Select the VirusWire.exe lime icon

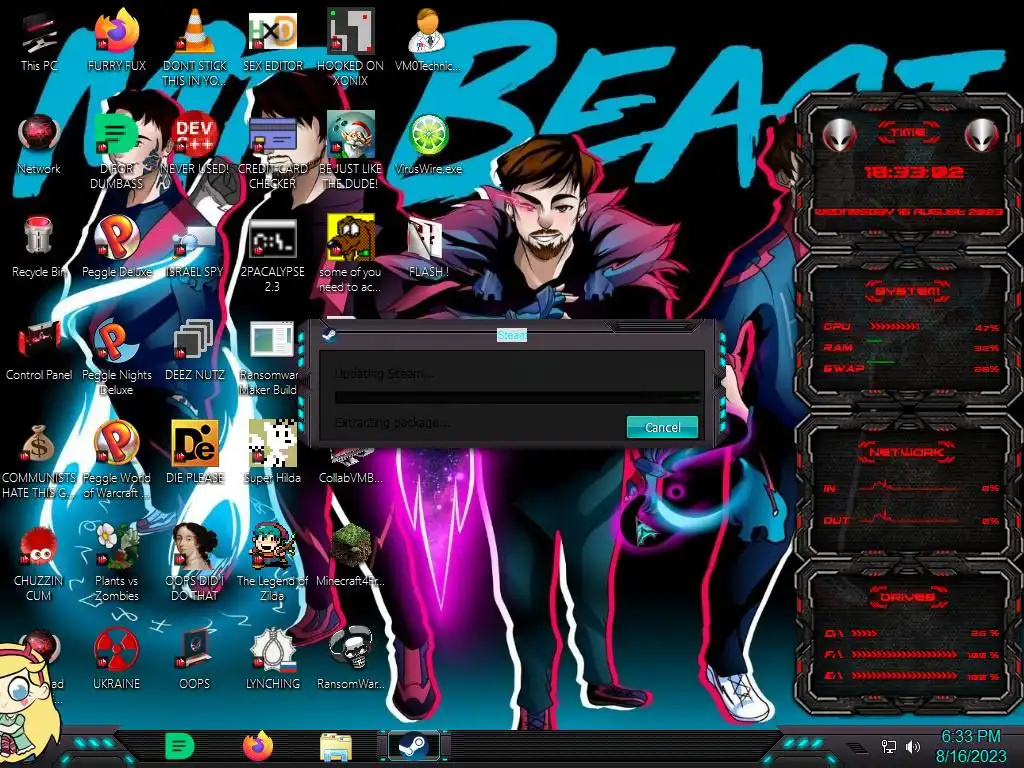pyautogui.click(x=428, y=144)
